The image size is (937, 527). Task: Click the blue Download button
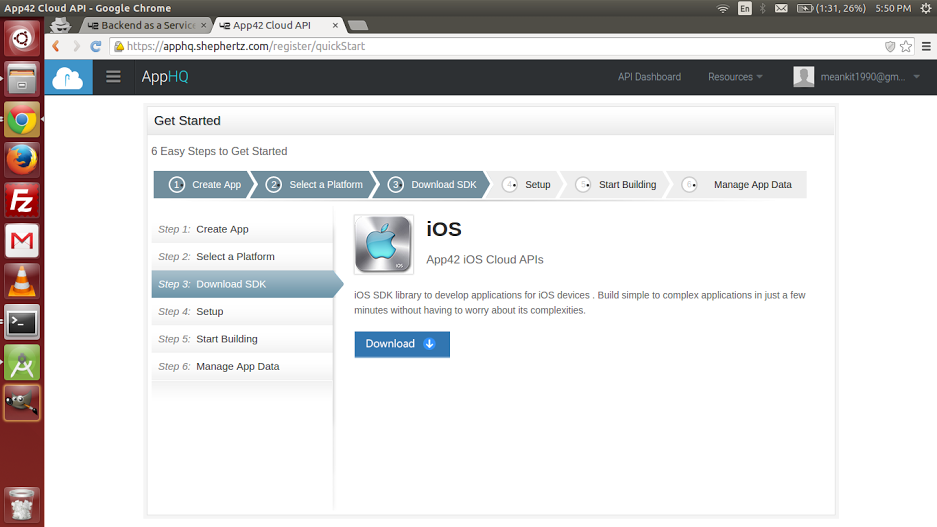tap(402, 344)
